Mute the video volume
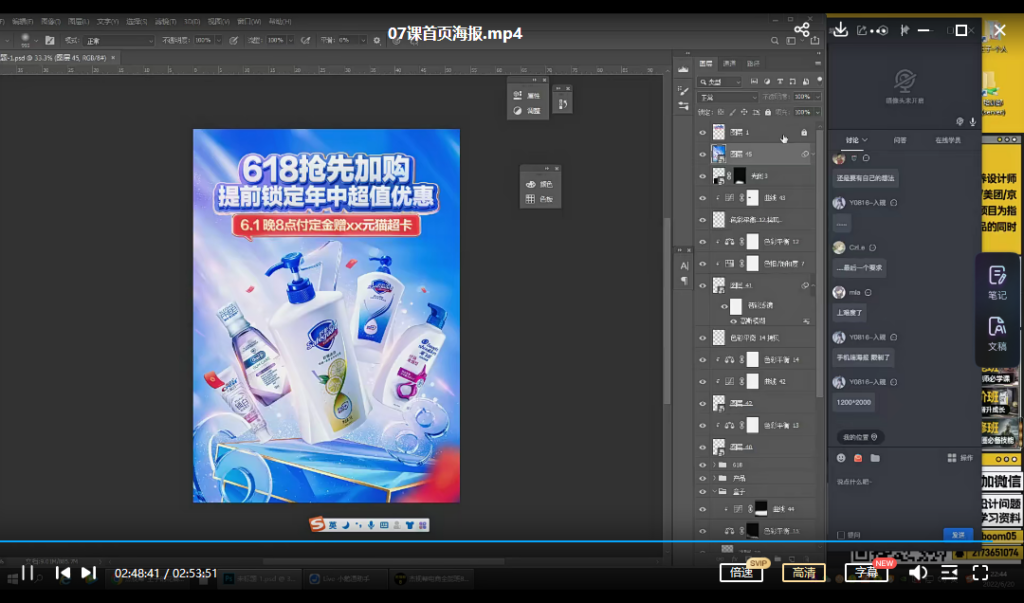The width and height of the screenshot is (1024, 603). coord(918,573)
